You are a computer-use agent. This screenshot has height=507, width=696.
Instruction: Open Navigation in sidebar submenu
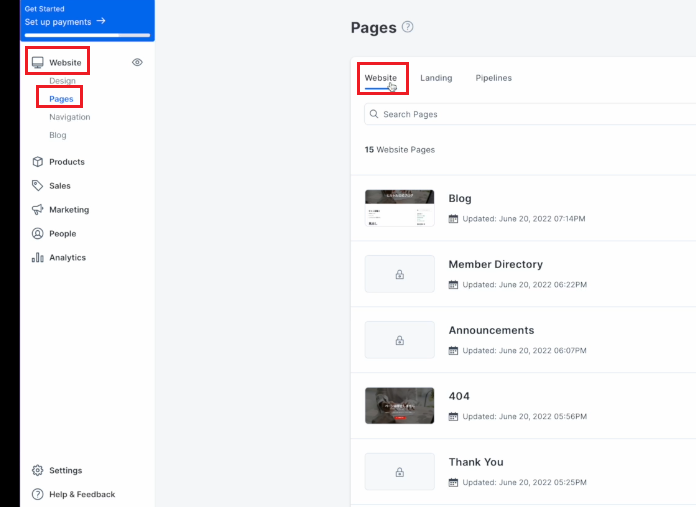tap(70, 117)
